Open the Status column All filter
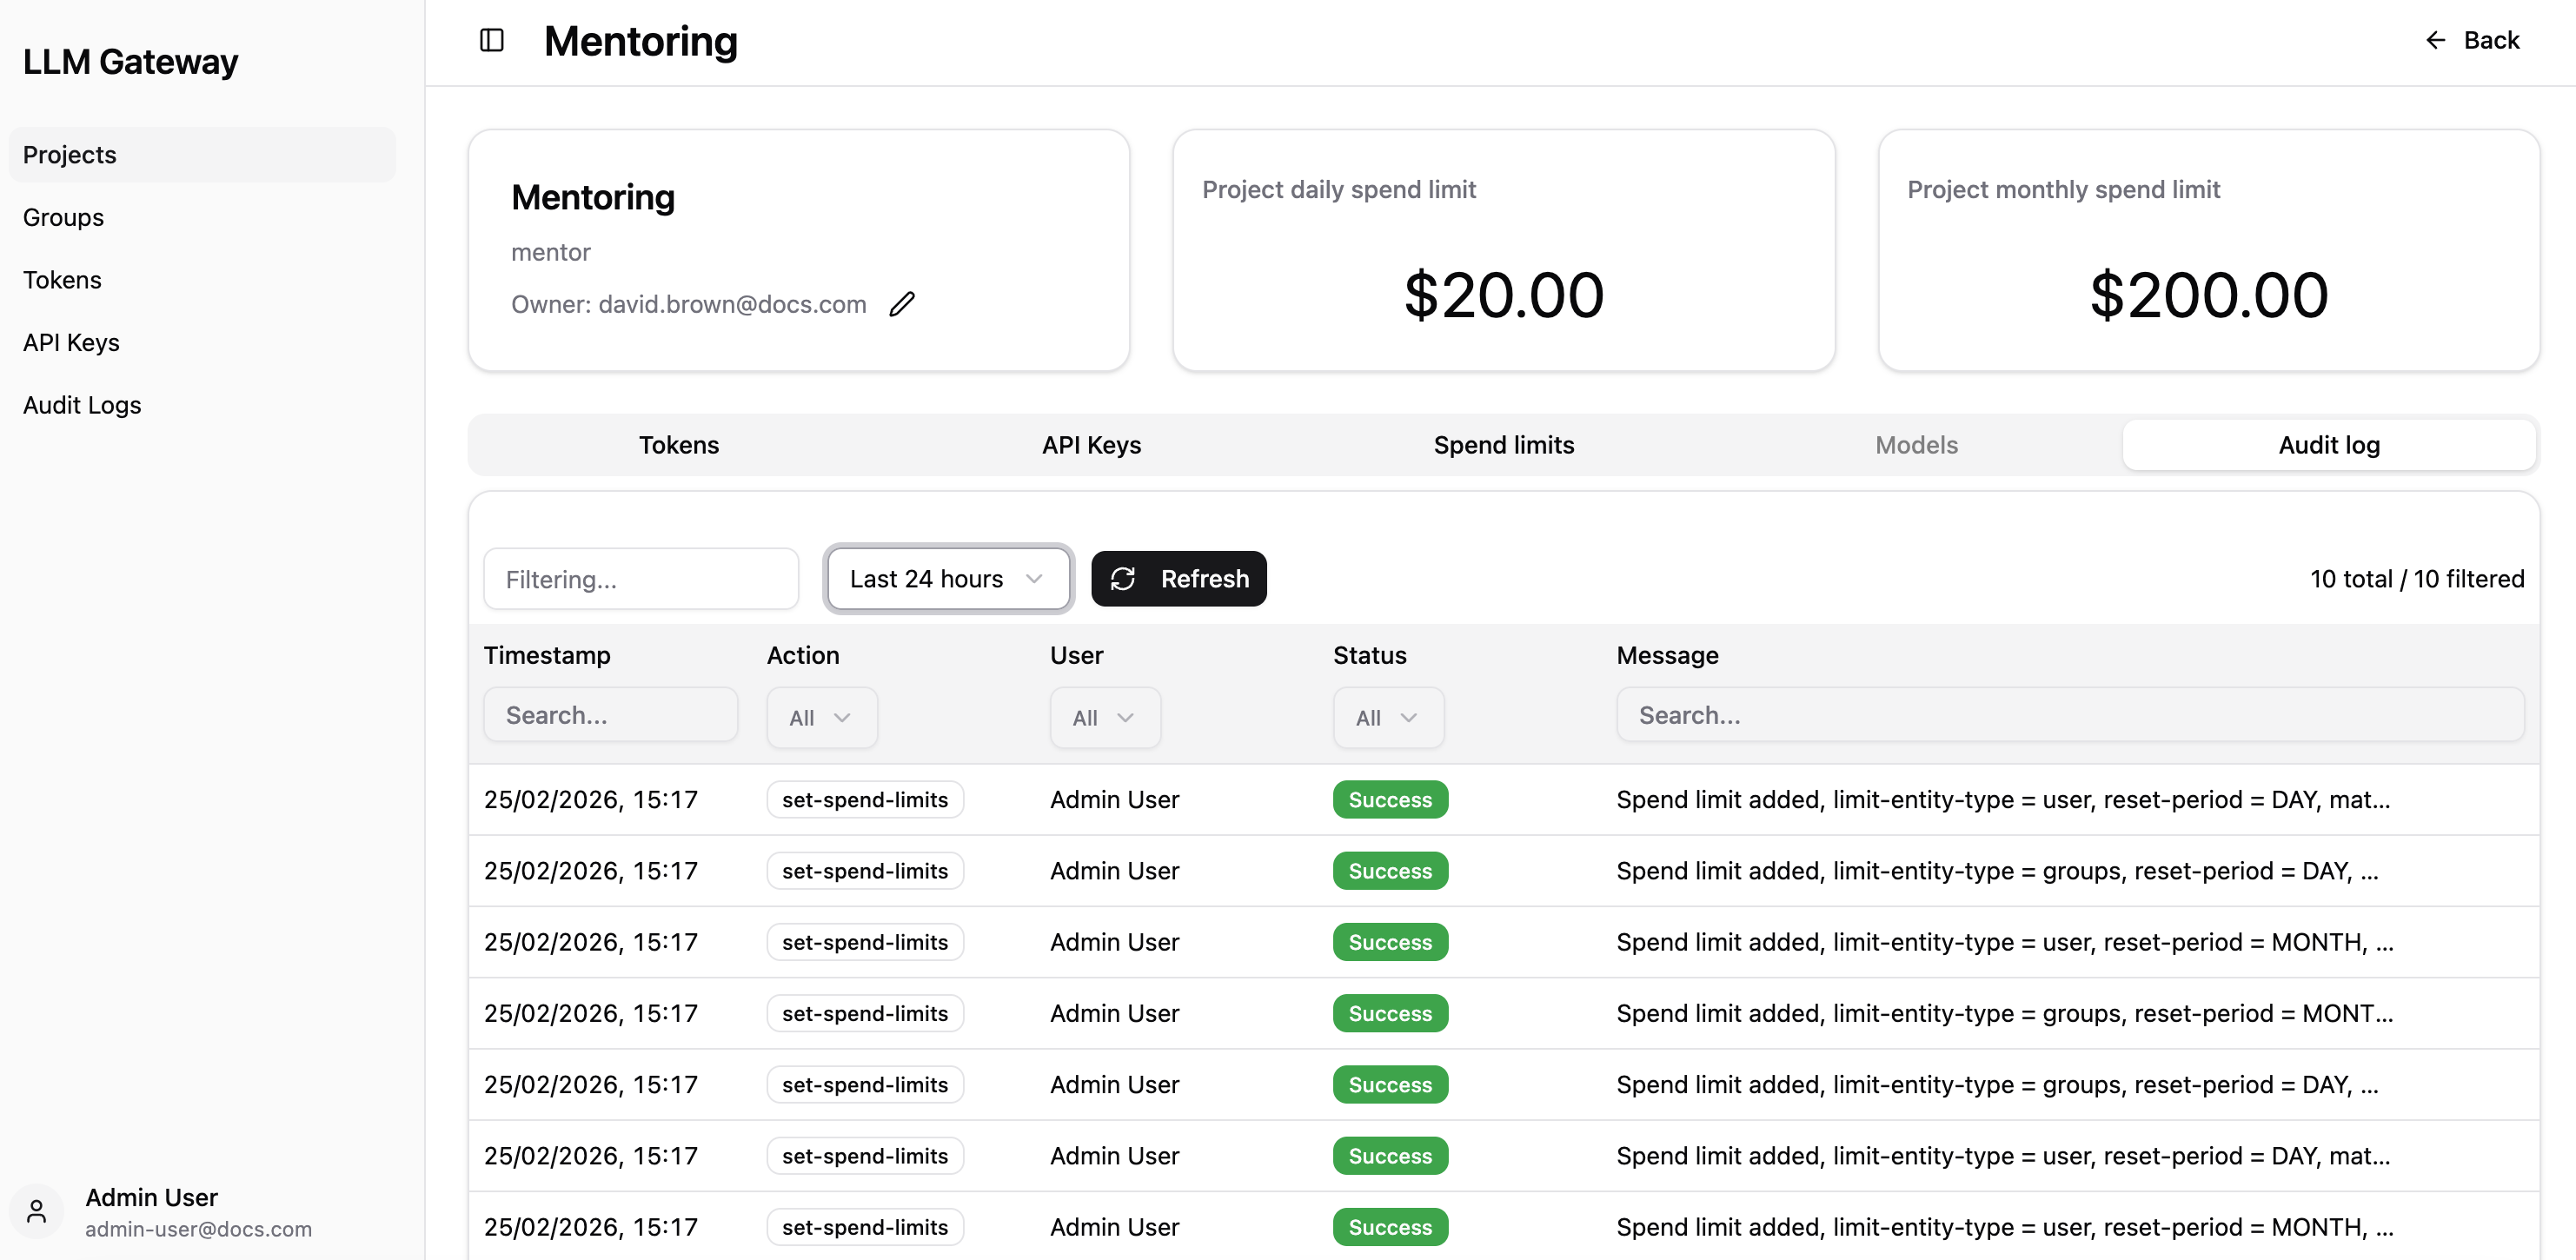 (1388, 718)
